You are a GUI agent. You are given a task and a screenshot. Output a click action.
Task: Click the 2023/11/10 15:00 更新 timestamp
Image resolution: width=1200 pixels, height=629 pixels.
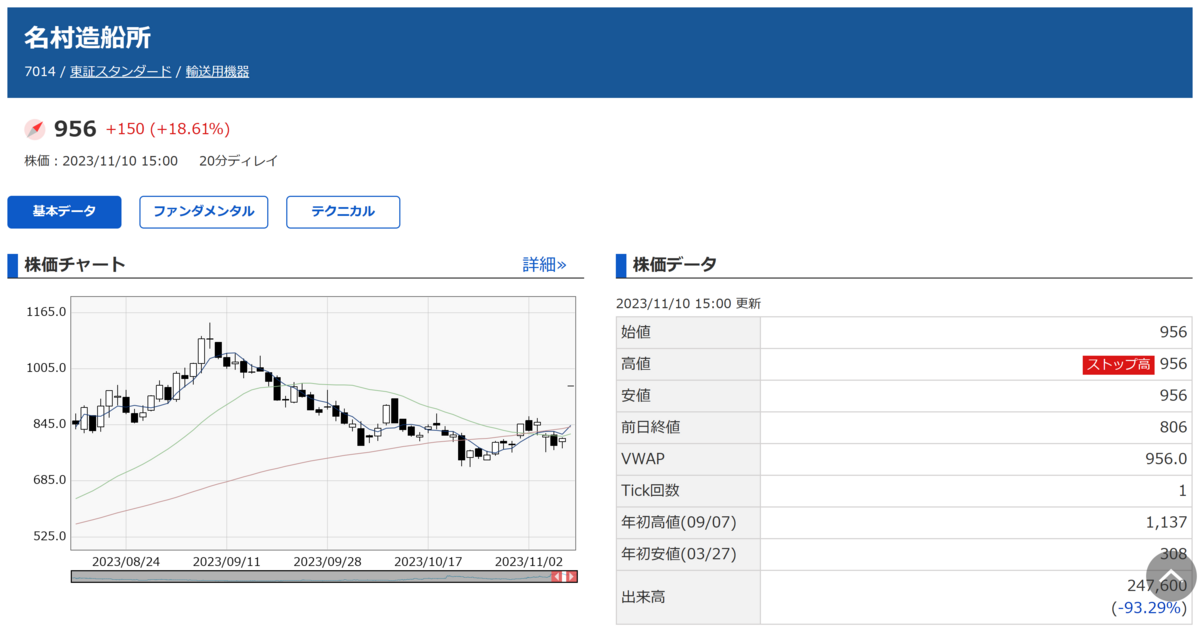coord(688,303)
